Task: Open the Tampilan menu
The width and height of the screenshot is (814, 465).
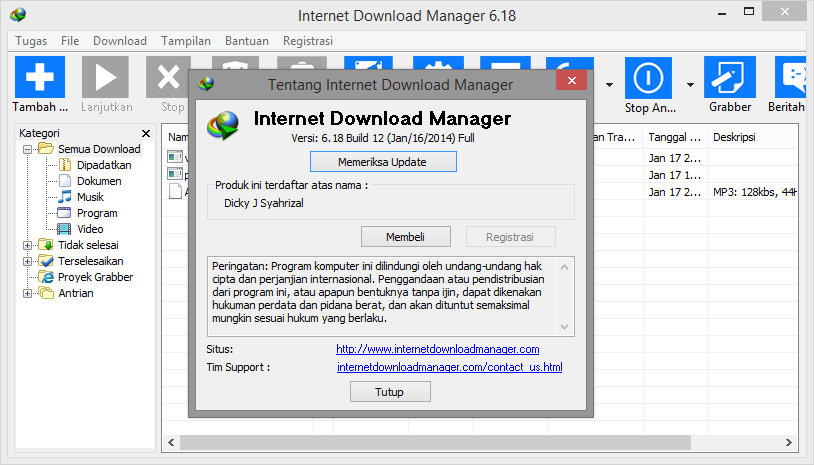Action: click(x=186, y=41)
